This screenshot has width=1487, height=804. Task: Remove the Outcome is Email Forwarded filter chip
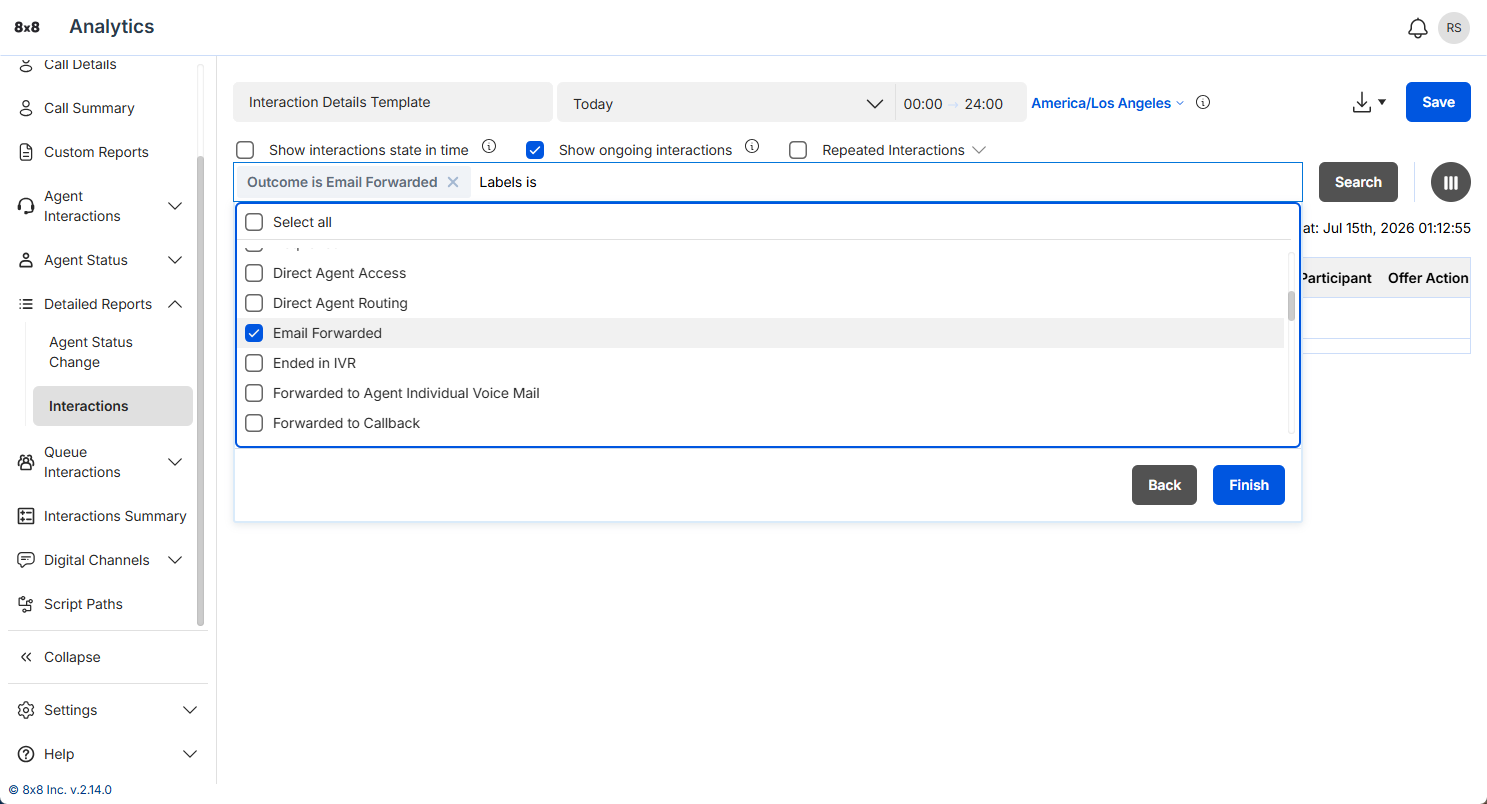point(453,182)
